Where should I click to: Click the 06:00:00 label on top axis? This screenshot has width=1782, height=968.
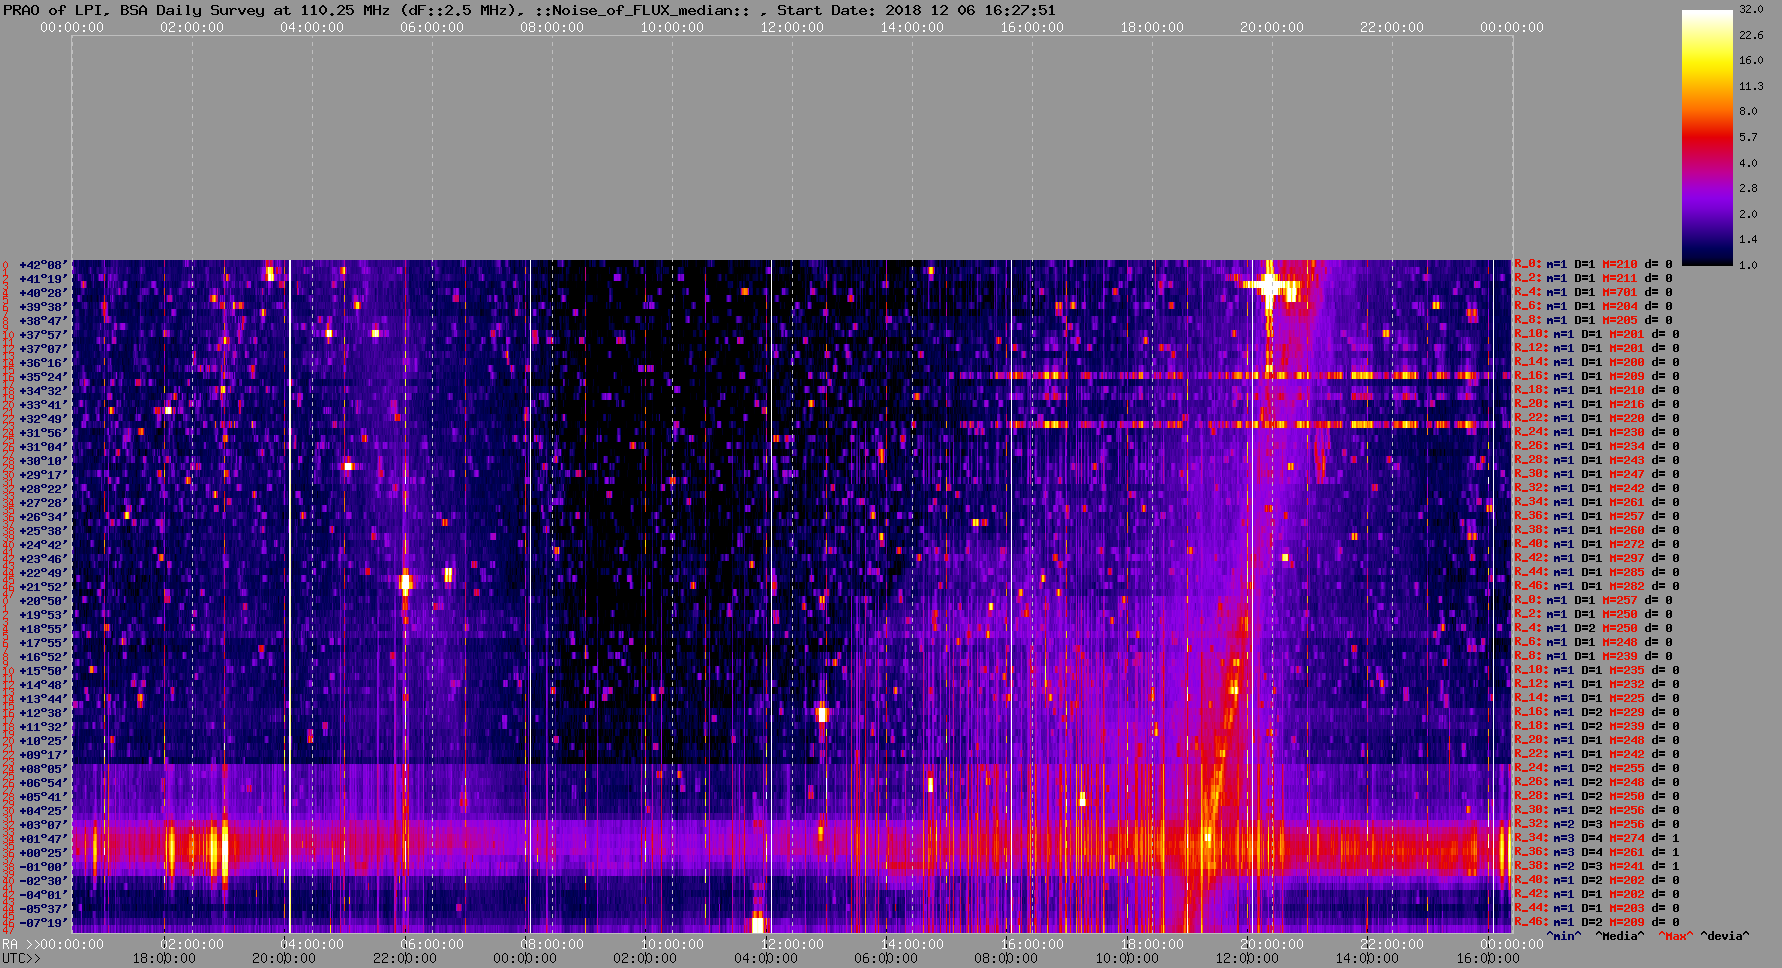click(432, 28)
